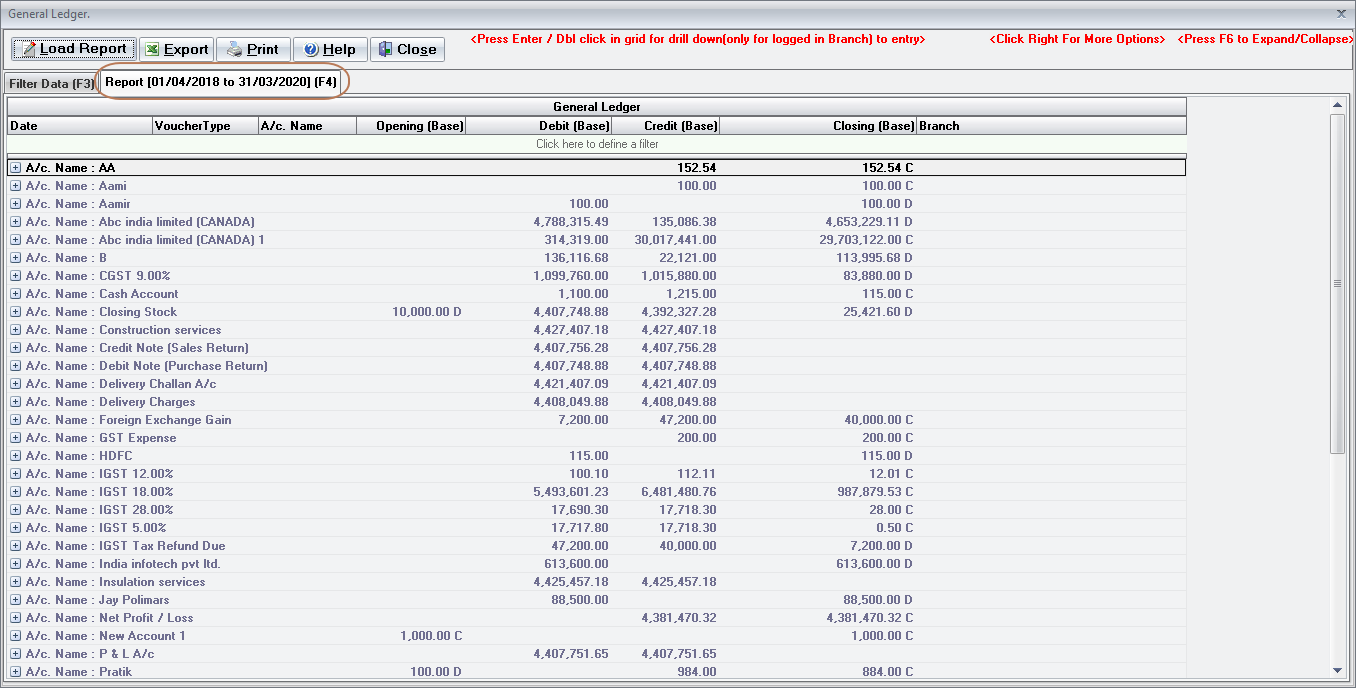
Task: Click closing balance 29,703,122.00 C
Action: pyautogui.click(x=866, y=240)
